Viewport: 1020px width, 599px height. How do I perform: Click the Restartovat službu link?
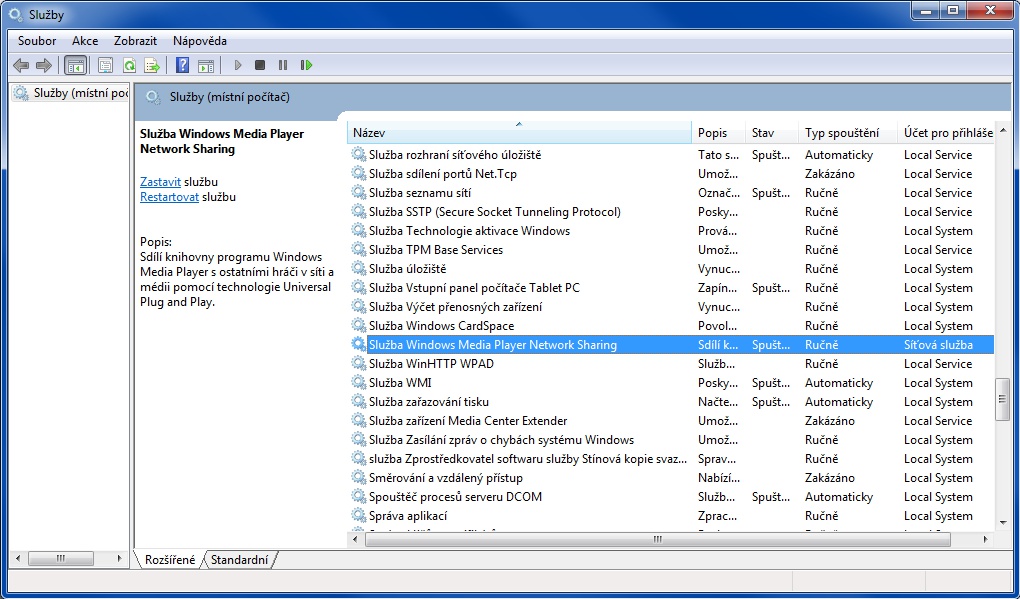pyautogui.click(x=169, y=197)
